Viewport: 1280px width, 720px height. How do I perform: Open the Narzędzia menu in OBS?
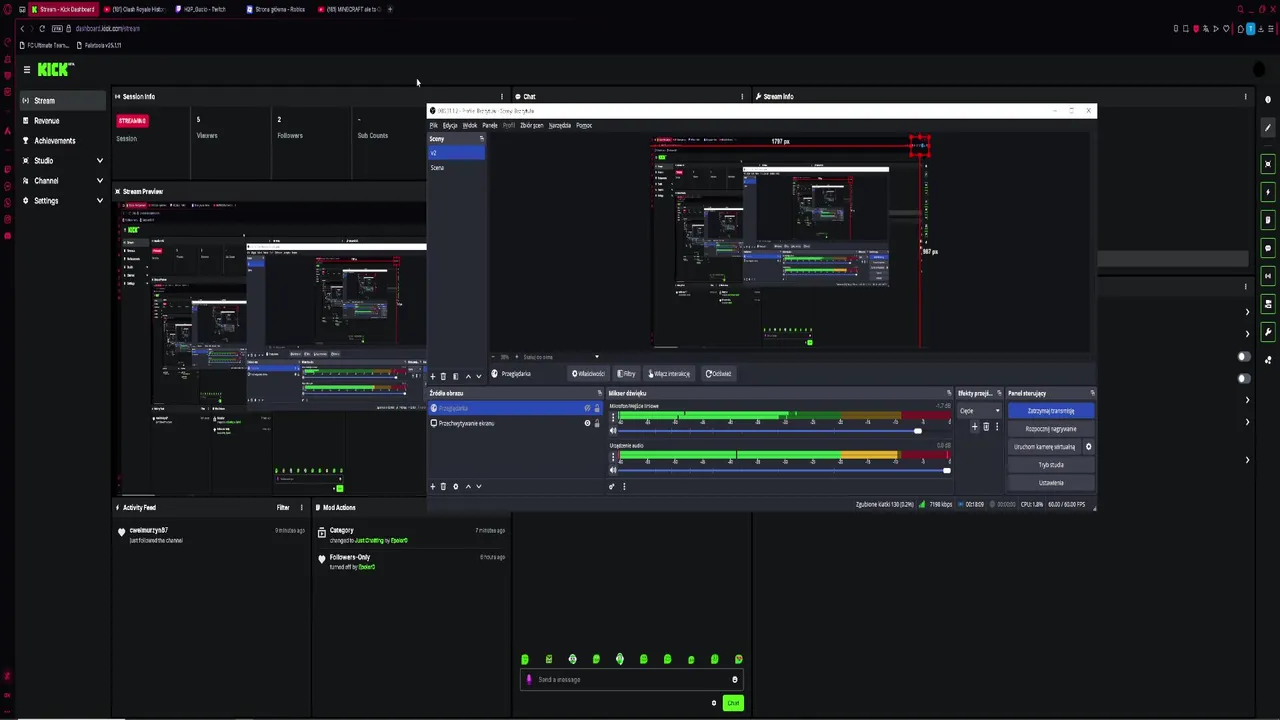click(x=559, y=125)
